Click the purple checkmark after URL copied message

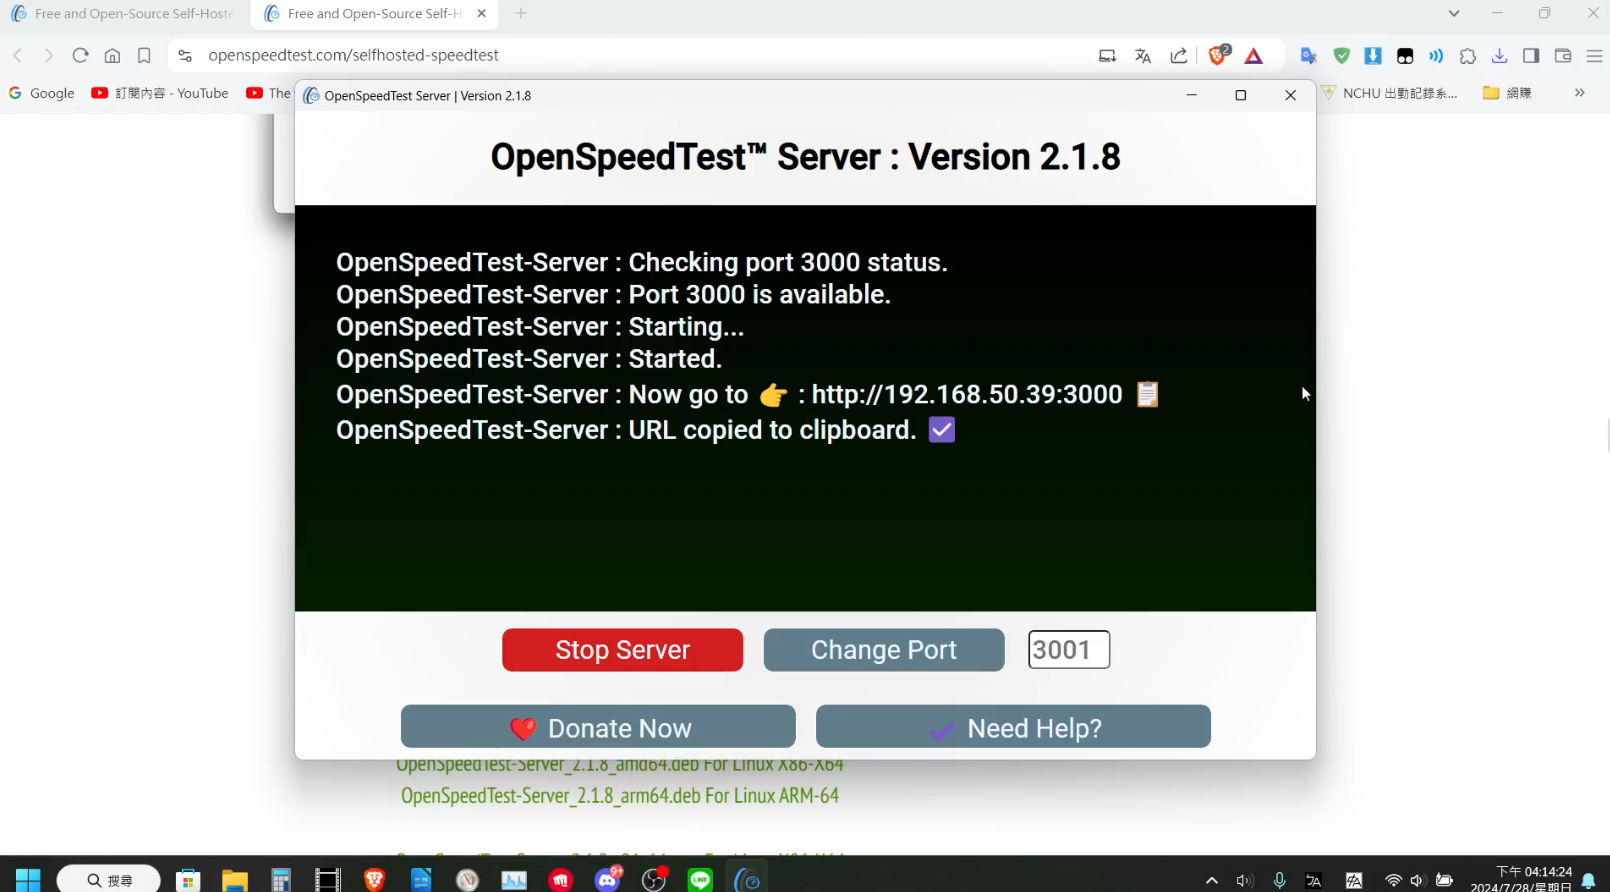(942, 430)
